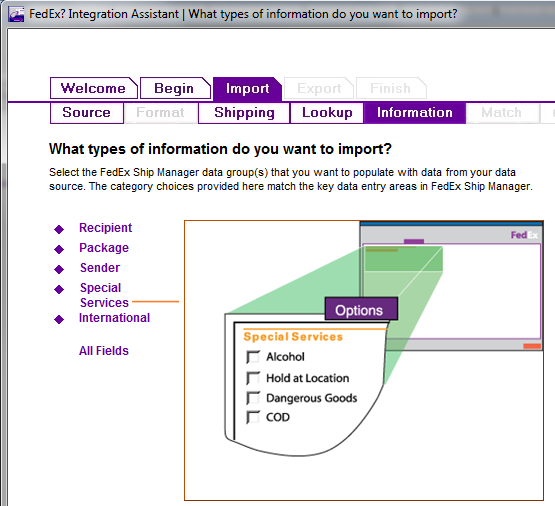Open the Shipping sub-tab
The width and height of the screenshot is (555, 506).
click(244, 113)
